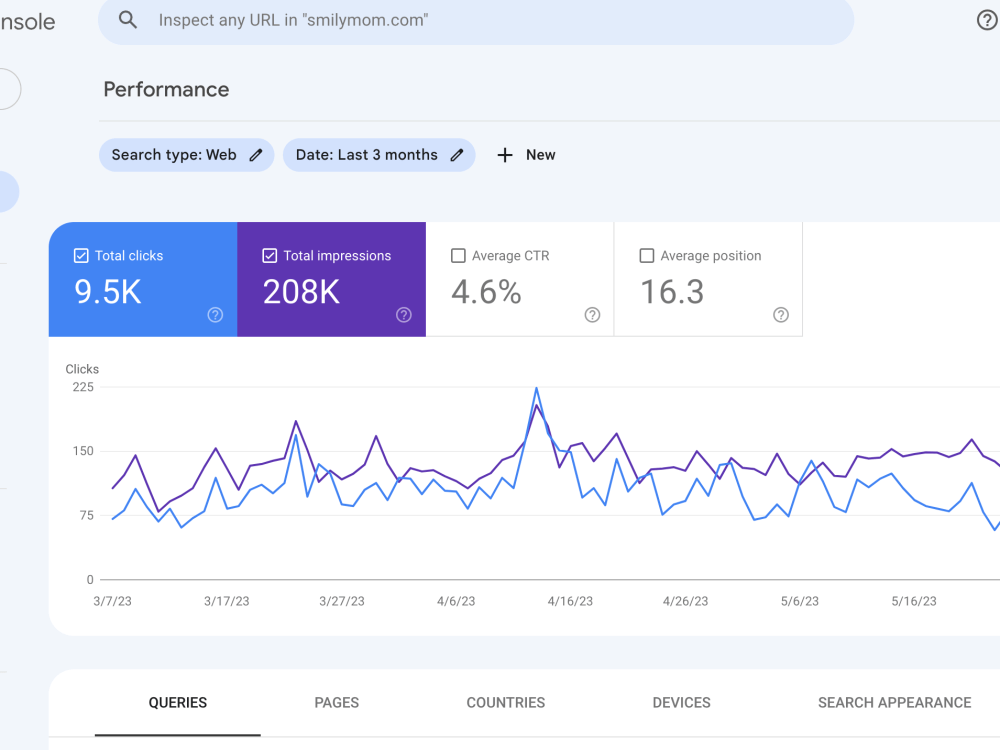Click the 16.3 average position value

[672, 292]
